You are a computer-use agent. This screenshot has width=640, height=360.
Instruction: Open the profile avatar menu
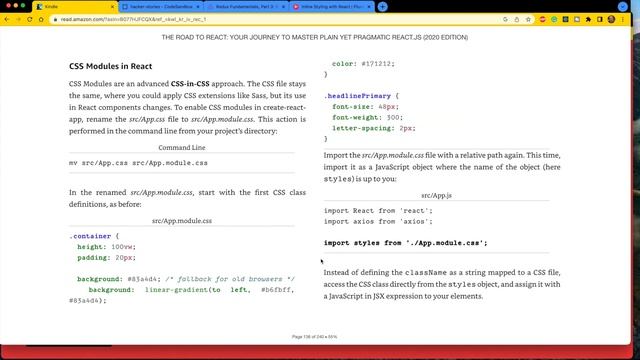point(611,19)
